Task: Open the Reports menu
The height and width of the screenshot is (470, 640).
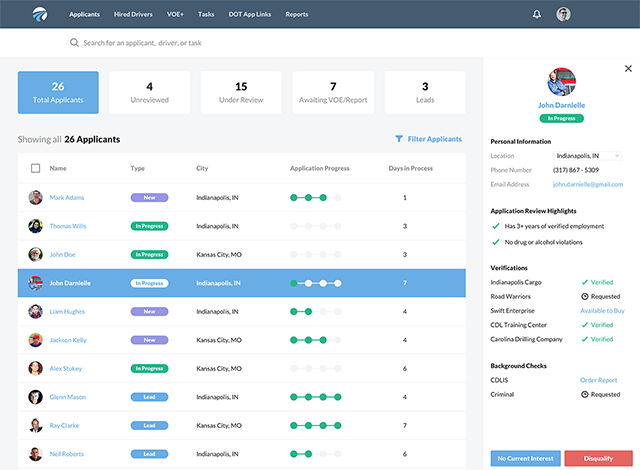Action: (297, 14)
